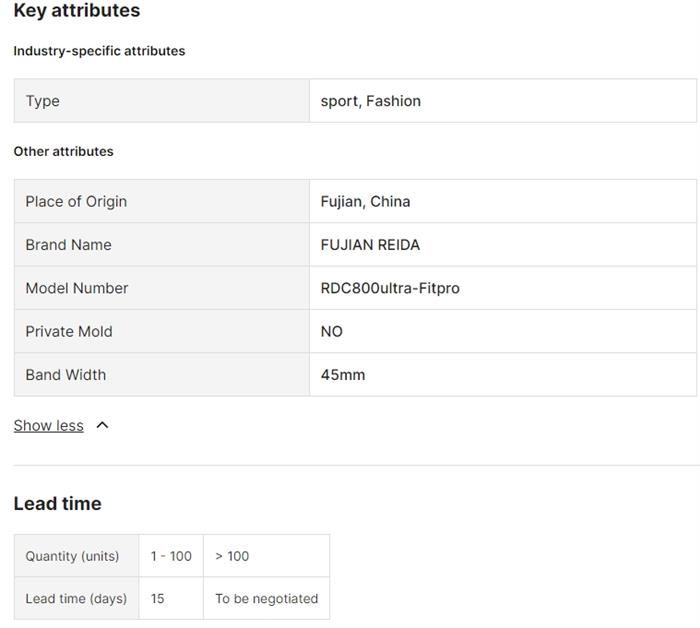Select the sport, Fashion value
700x628 pixels.
click(371, 101)
